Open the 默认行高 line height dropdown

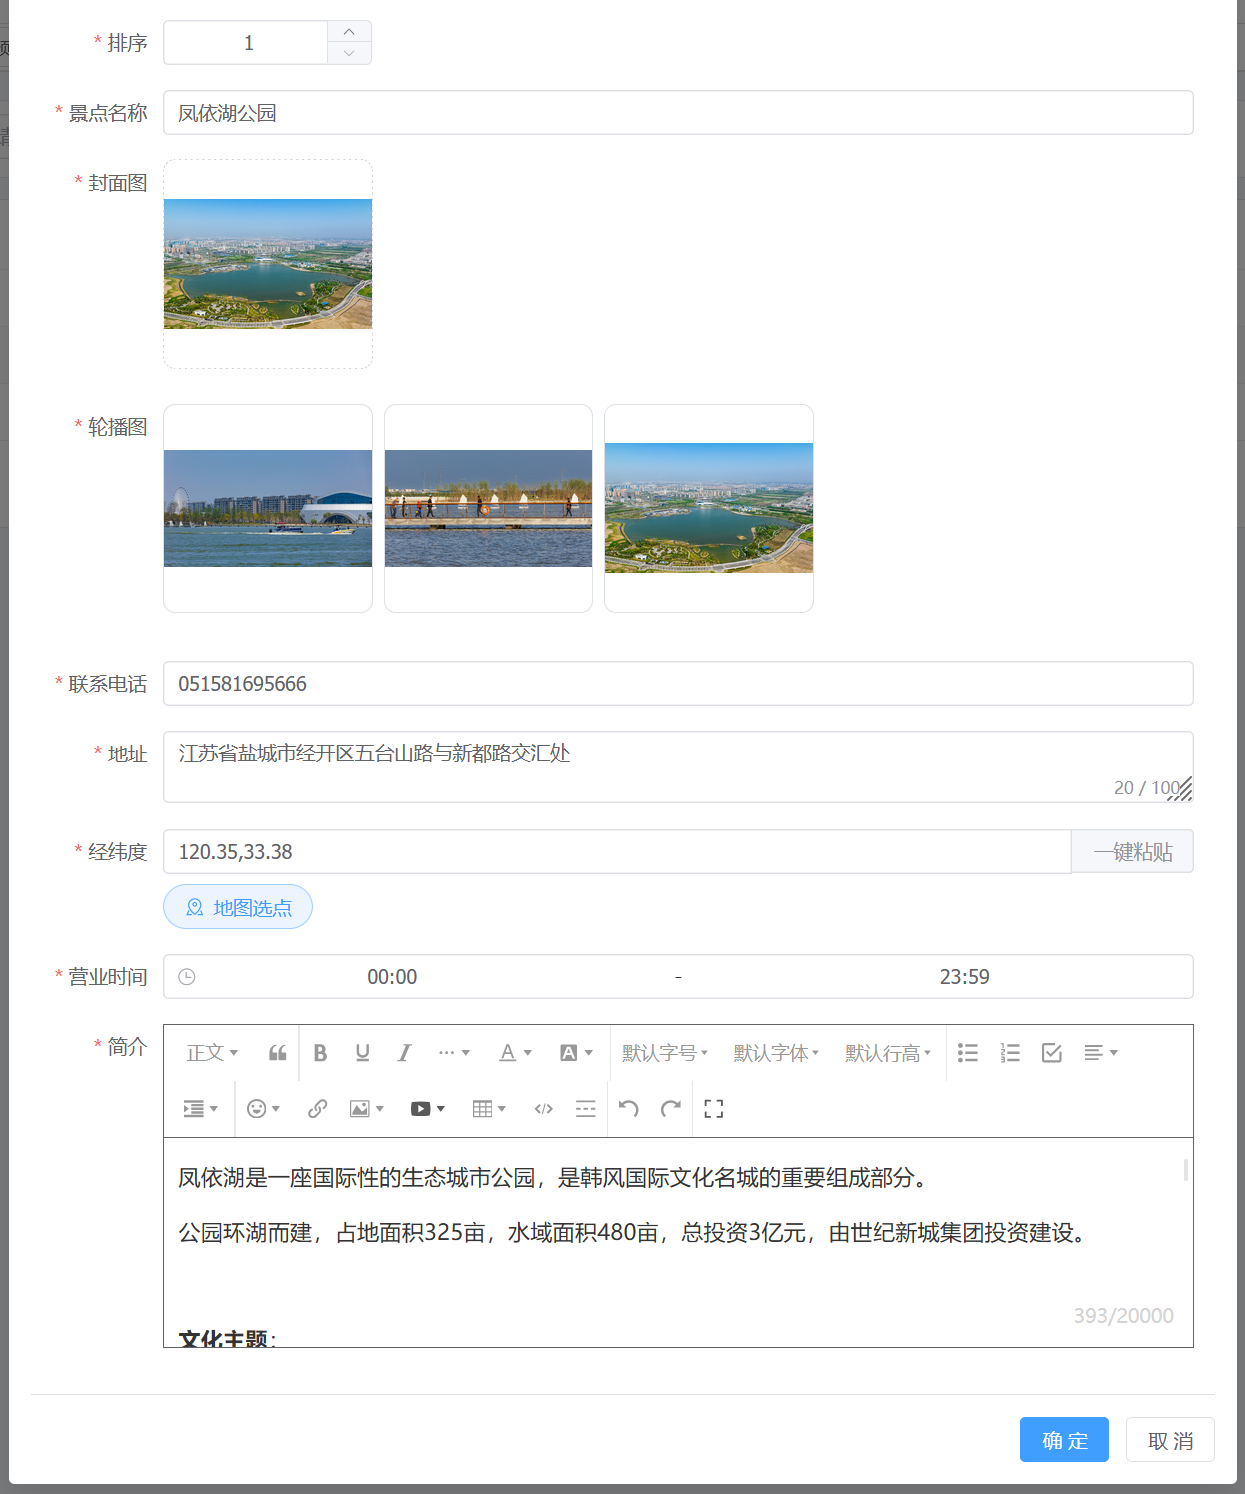(x=888, y=1053)
